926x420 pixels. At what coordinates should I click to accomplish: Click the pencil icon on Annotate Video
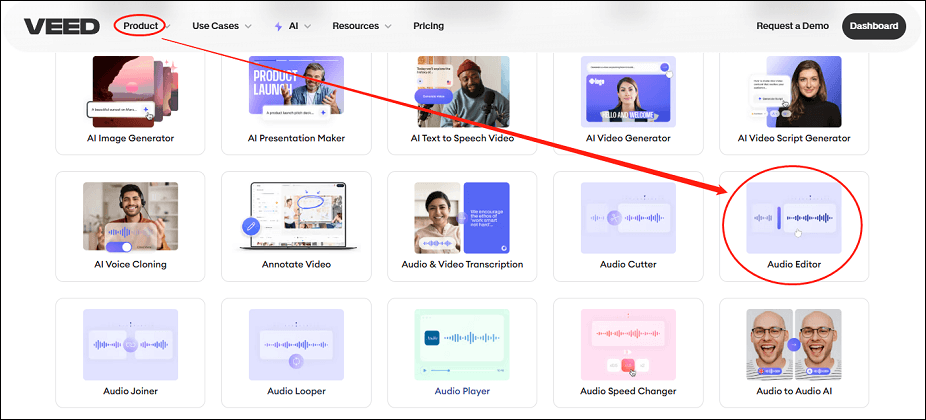pyautogui.click(x=252, y=227)
